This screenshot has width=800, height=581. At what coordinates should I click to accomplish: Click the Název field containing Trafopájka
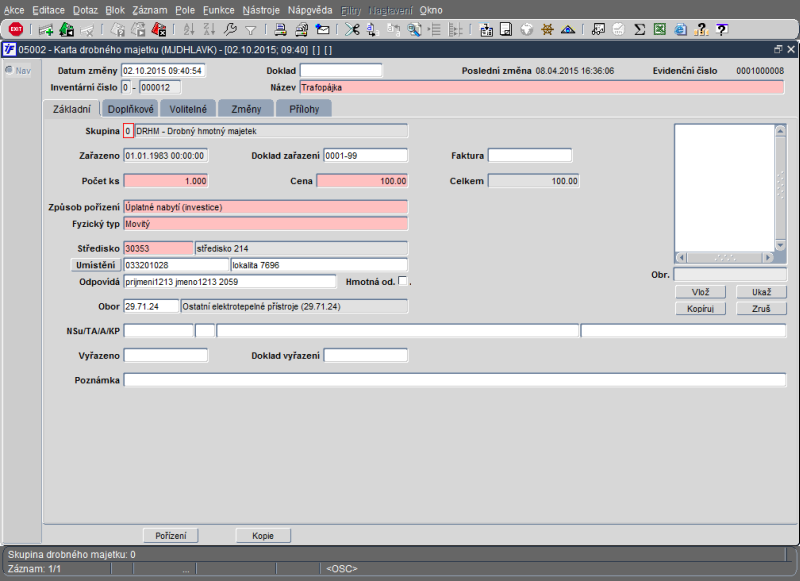tap(542, 87)
